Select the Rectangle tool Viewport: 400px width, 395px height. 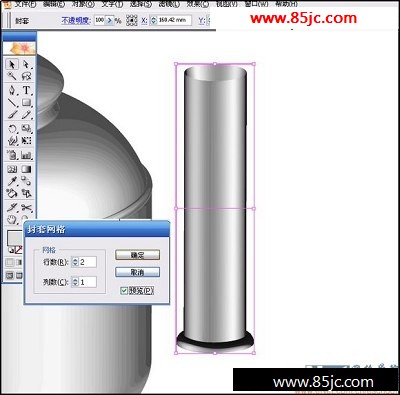(26, 103)
